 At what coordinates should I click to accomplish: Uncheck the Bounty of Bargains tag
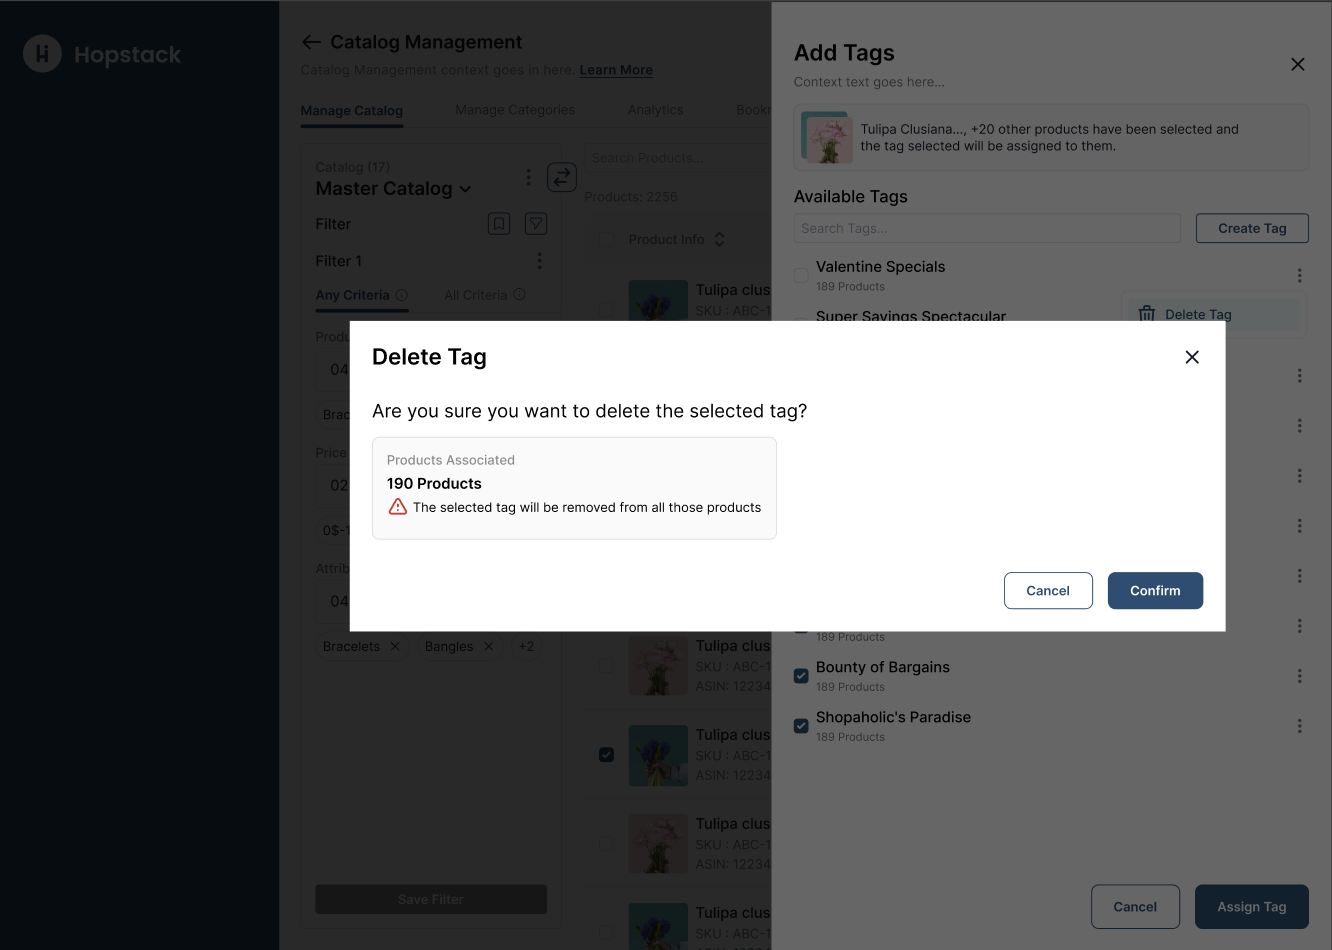coord(801,676)
